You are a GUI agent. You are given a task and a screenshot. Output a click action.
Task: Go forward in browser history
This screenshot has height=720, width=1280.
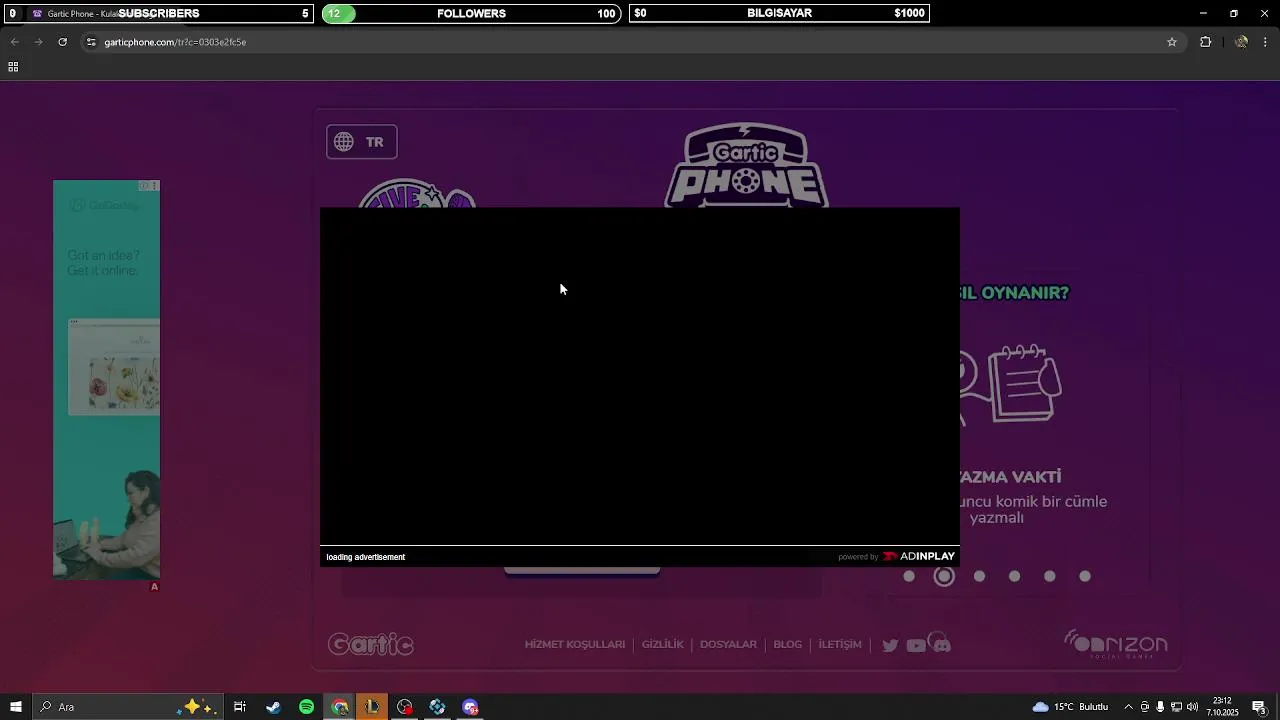click(x=38, y=42)
